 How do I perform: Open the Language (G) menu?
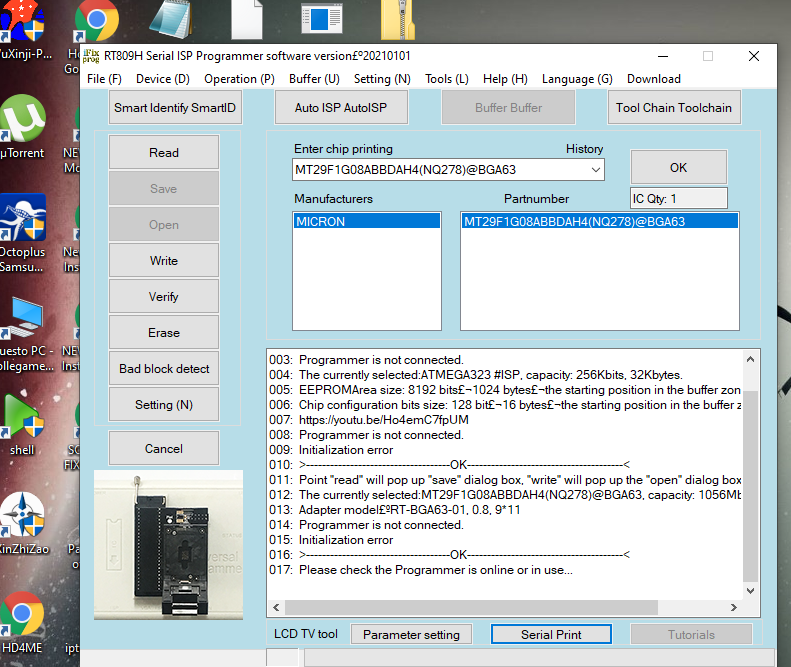tap(577, 79)
